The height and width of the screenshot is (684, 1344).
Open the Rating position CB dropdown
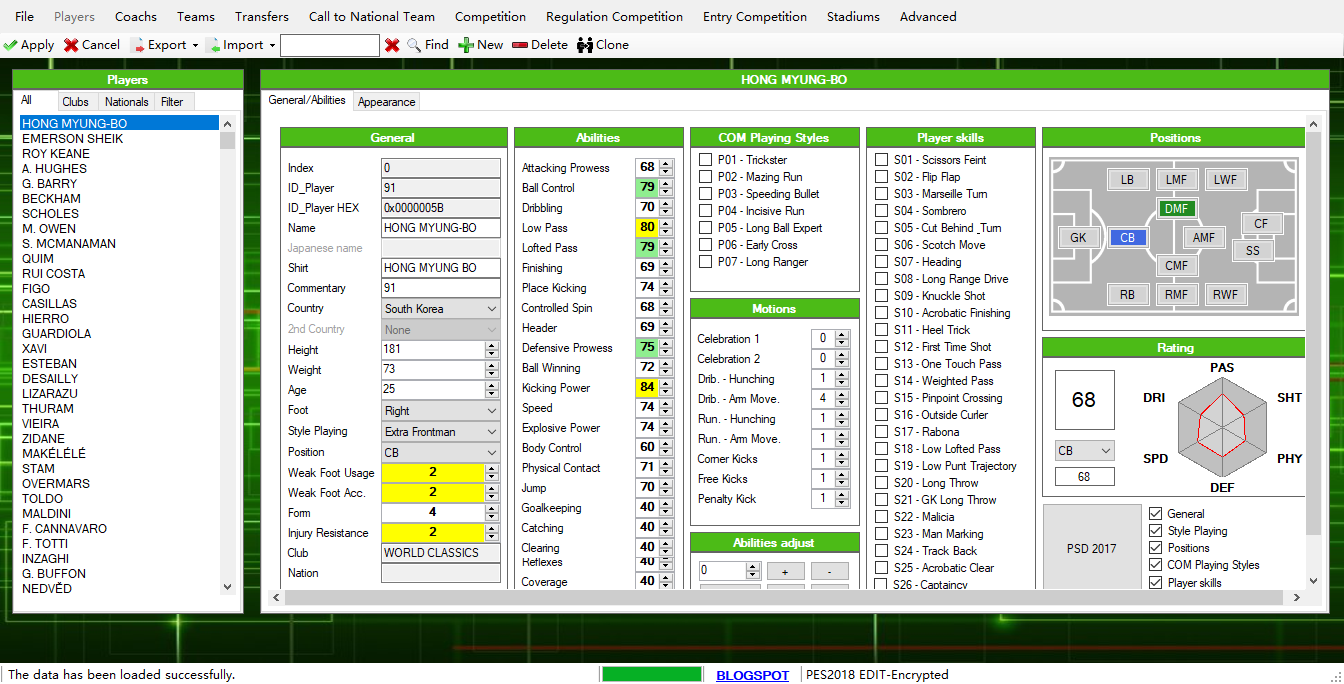click(1084, 451)
